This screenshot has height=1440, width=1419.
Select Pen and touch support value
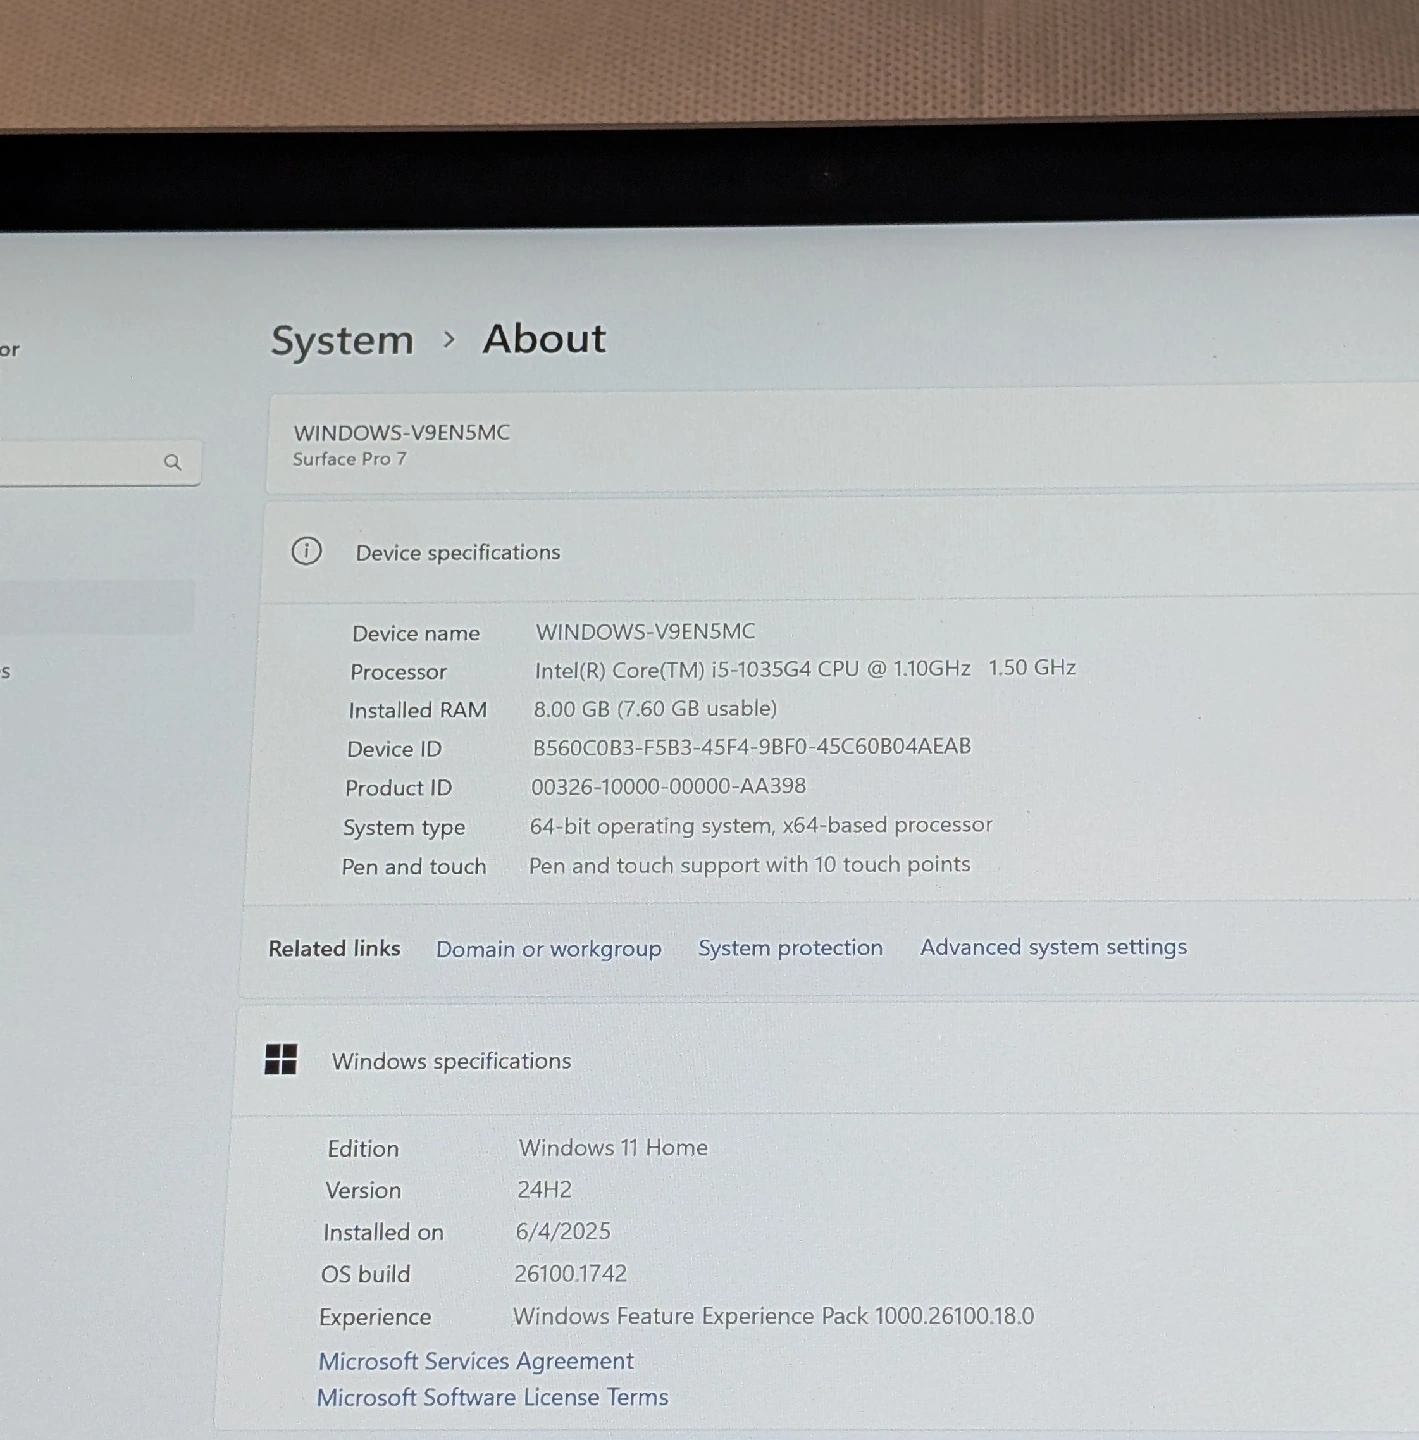(749, 865)
